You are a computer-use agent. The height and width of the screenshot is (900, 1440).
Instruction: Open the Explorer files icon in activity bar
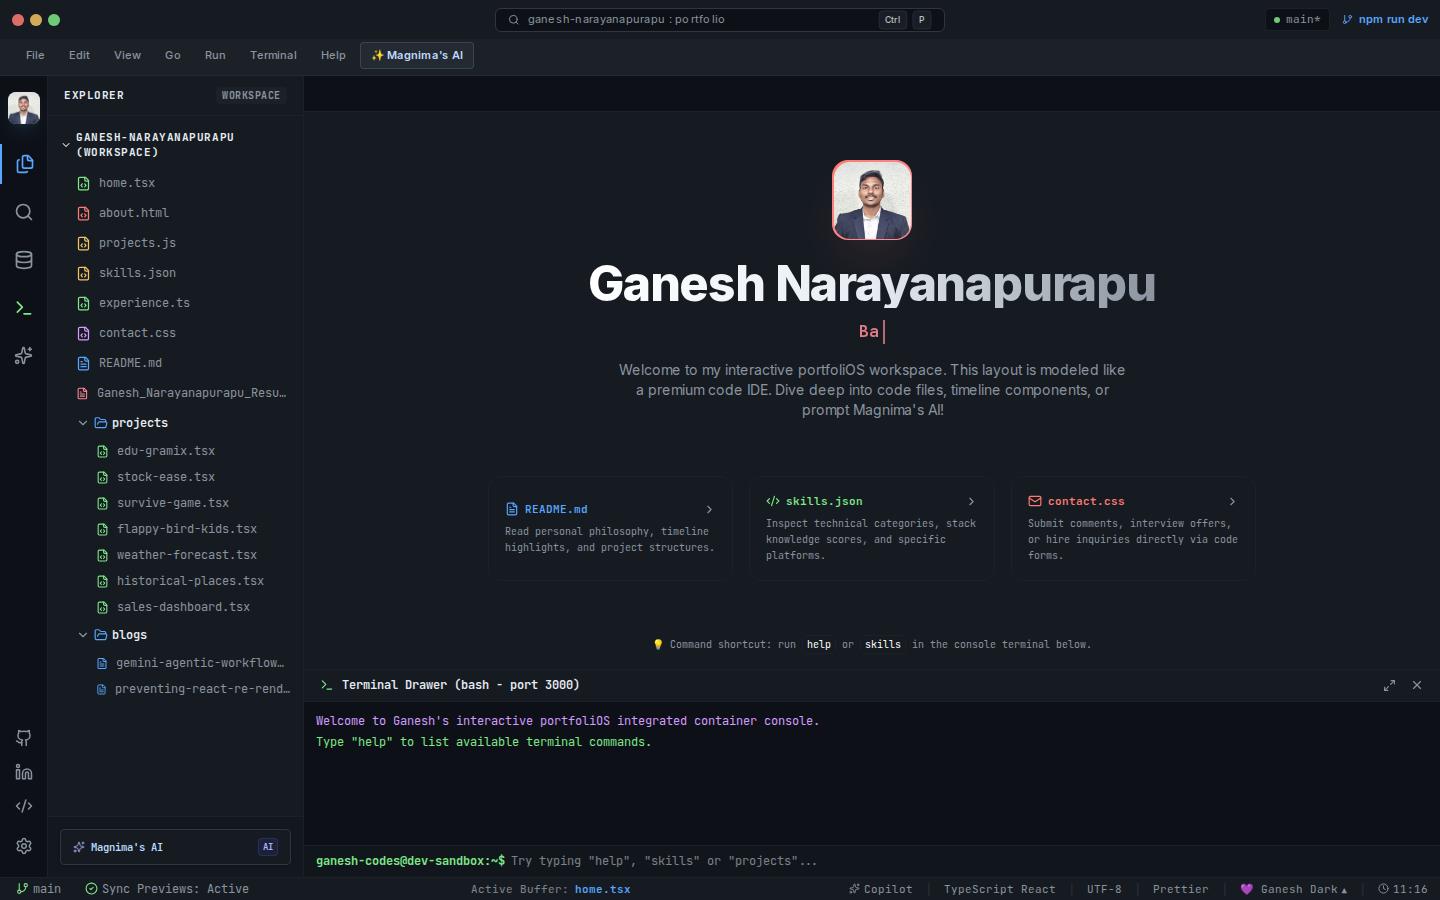tap(24, 164)
